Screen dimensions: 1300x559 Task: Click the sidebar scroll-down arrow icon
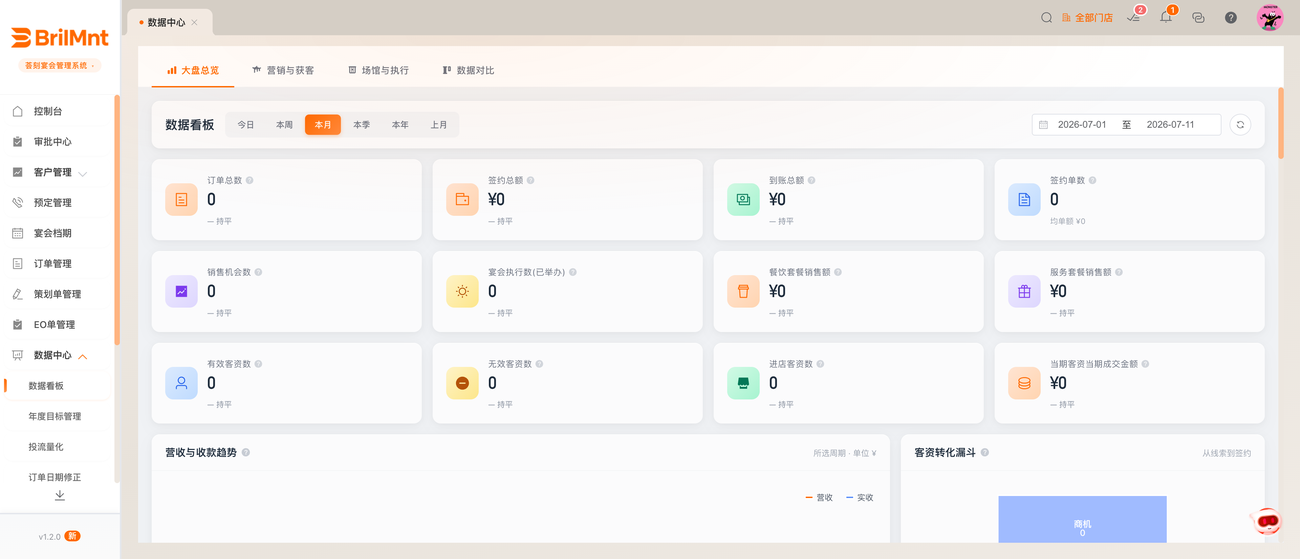click(x=60, y=496)
